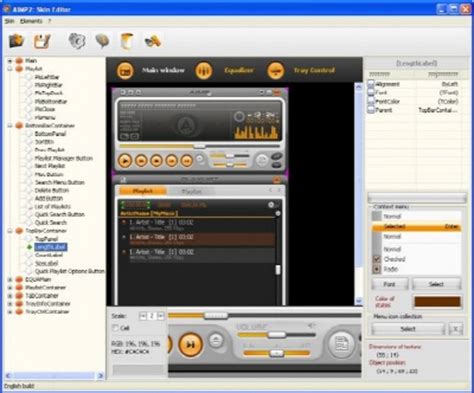Click large next-track button in zoom preview
474x393 pixels.
coord(190,345)
